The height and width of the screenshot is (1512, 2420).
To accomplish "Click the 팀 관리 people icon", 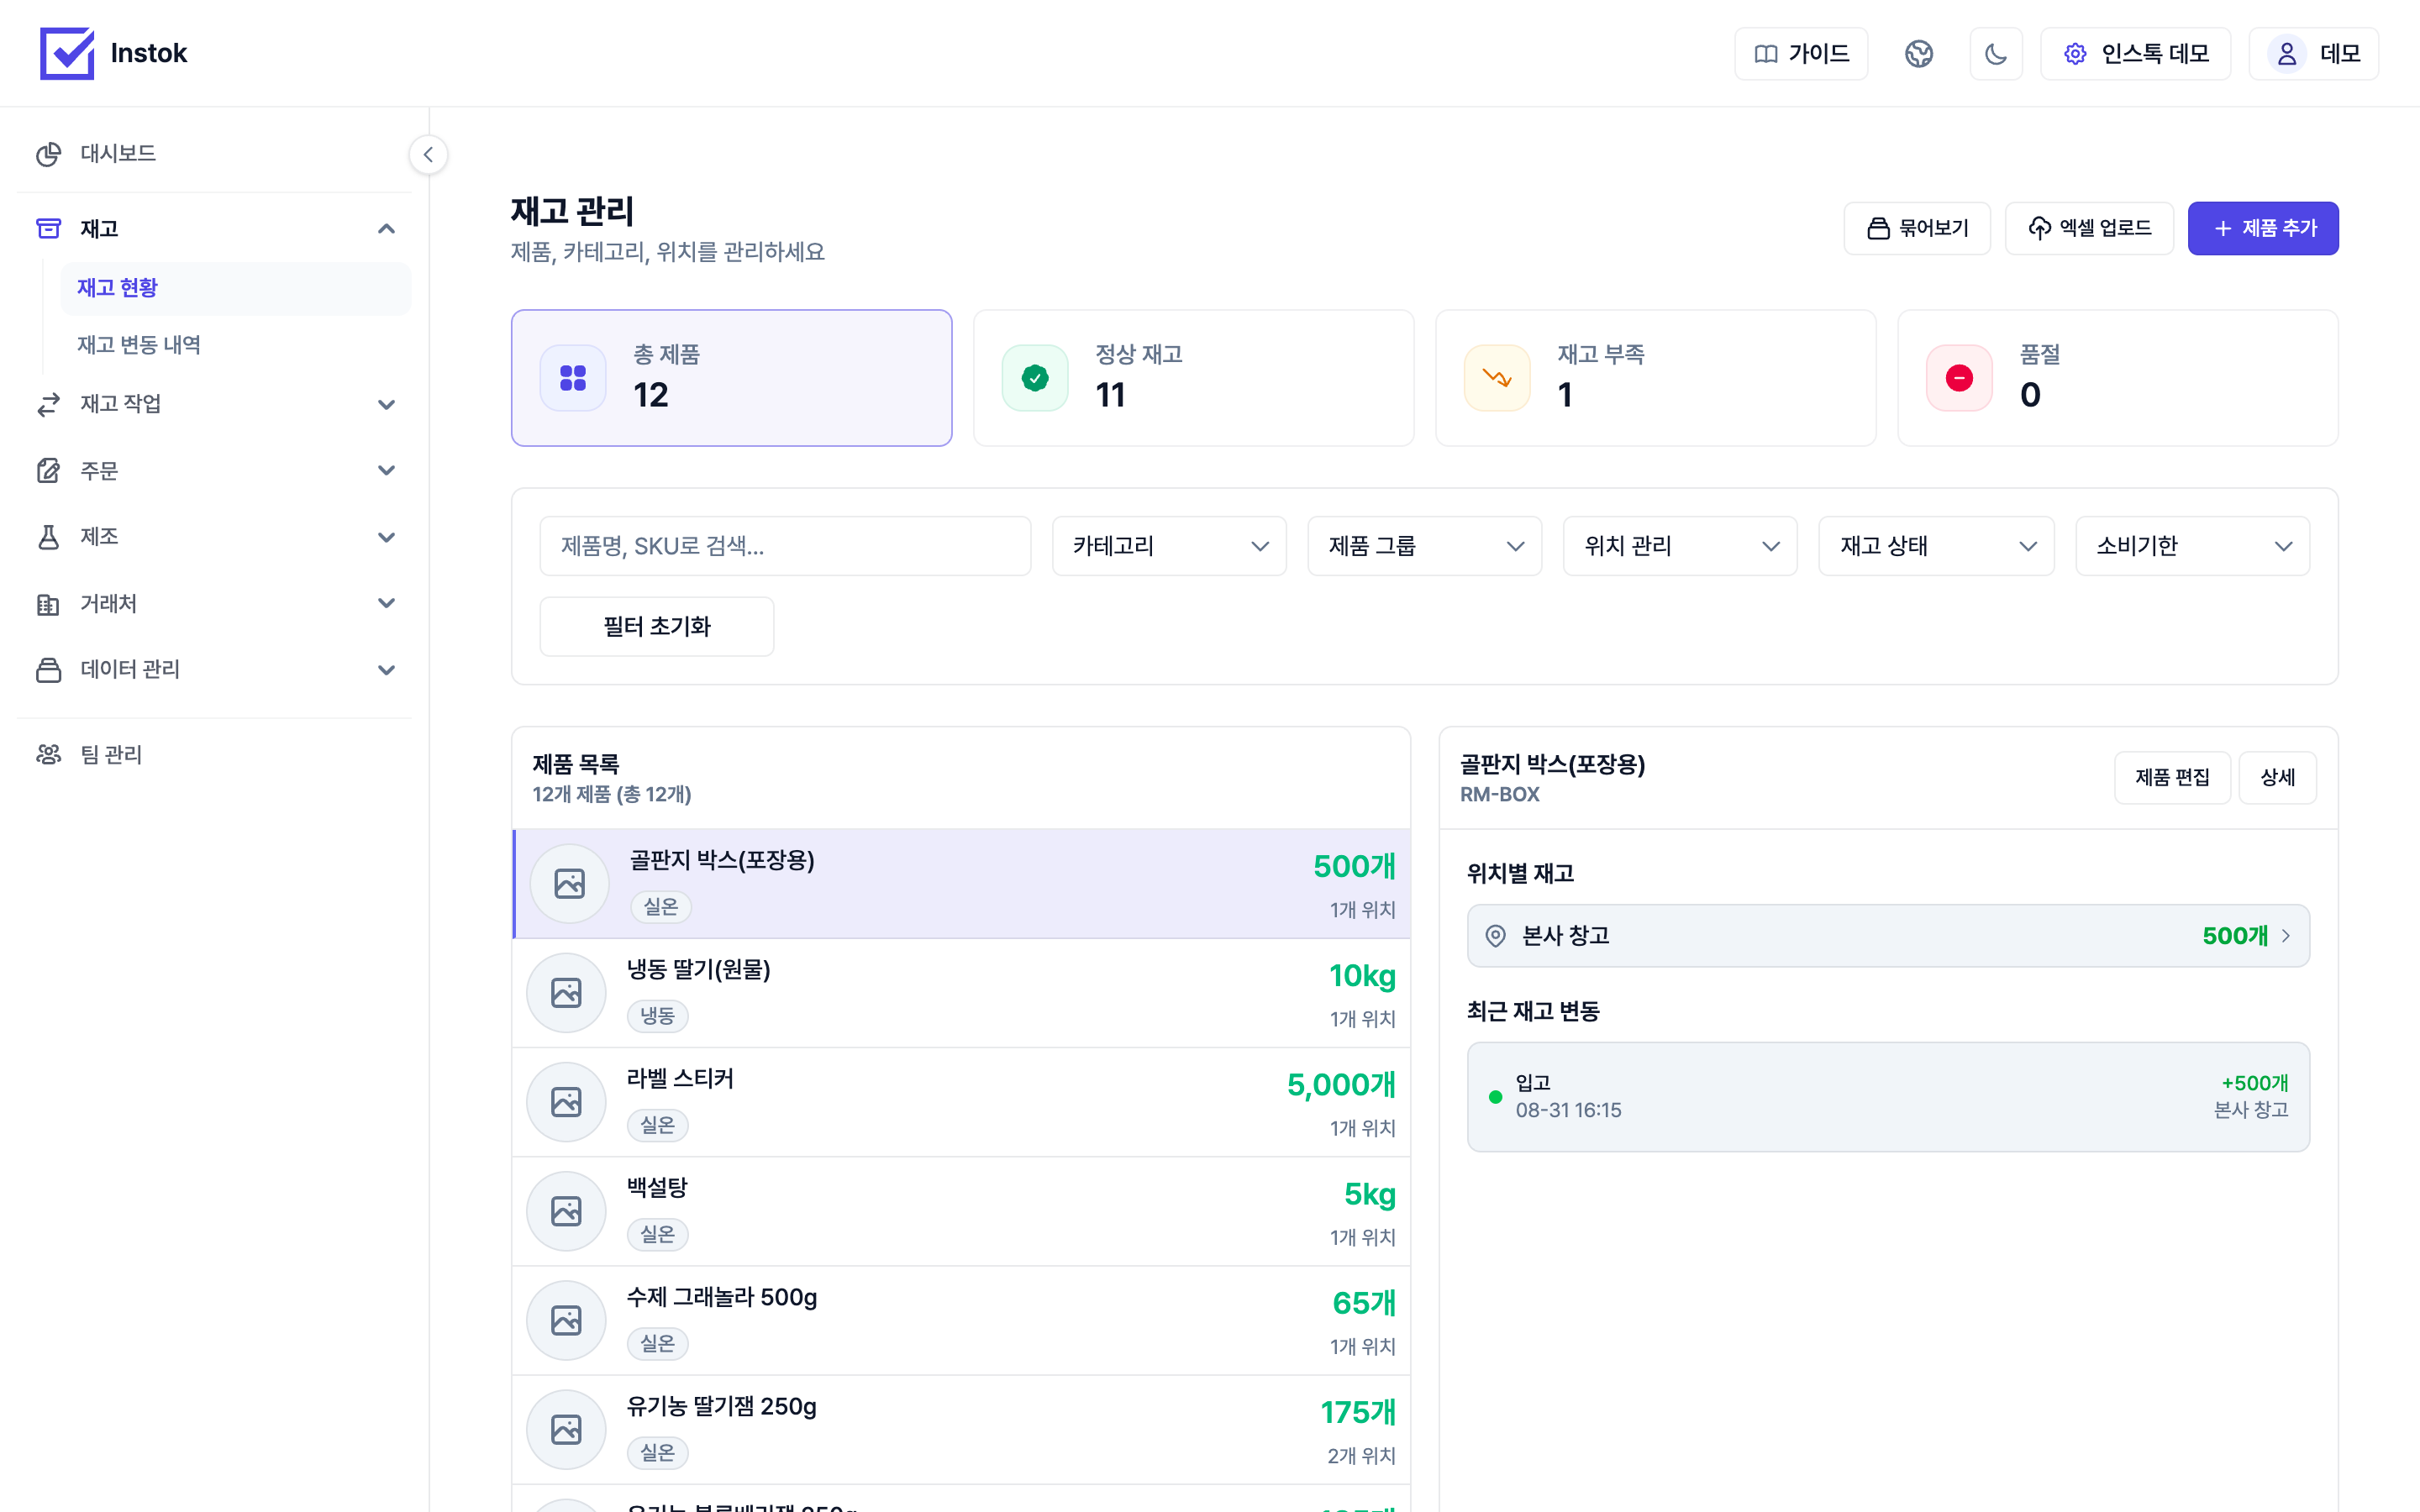I will click(48, 754).
